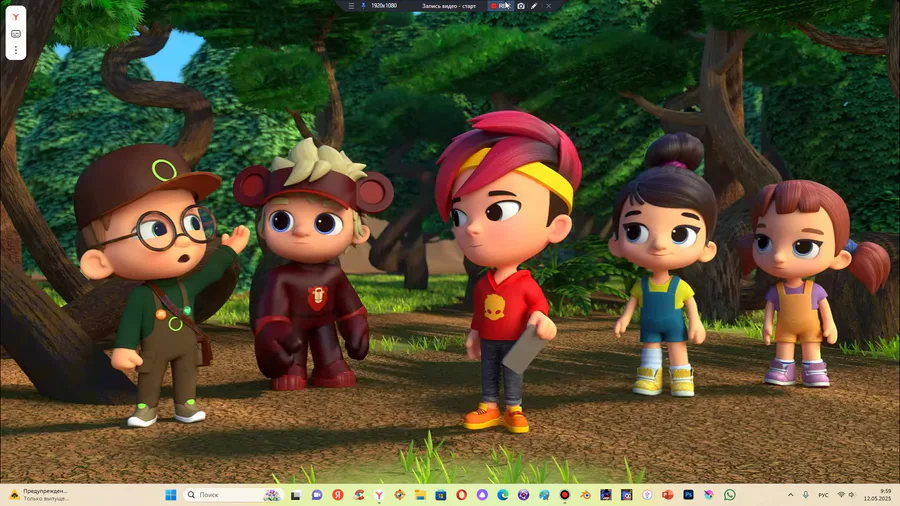This screenshot has width=900, height=506.
Task: Open the Windows Start menu
Action: click(x=170, y=495)
